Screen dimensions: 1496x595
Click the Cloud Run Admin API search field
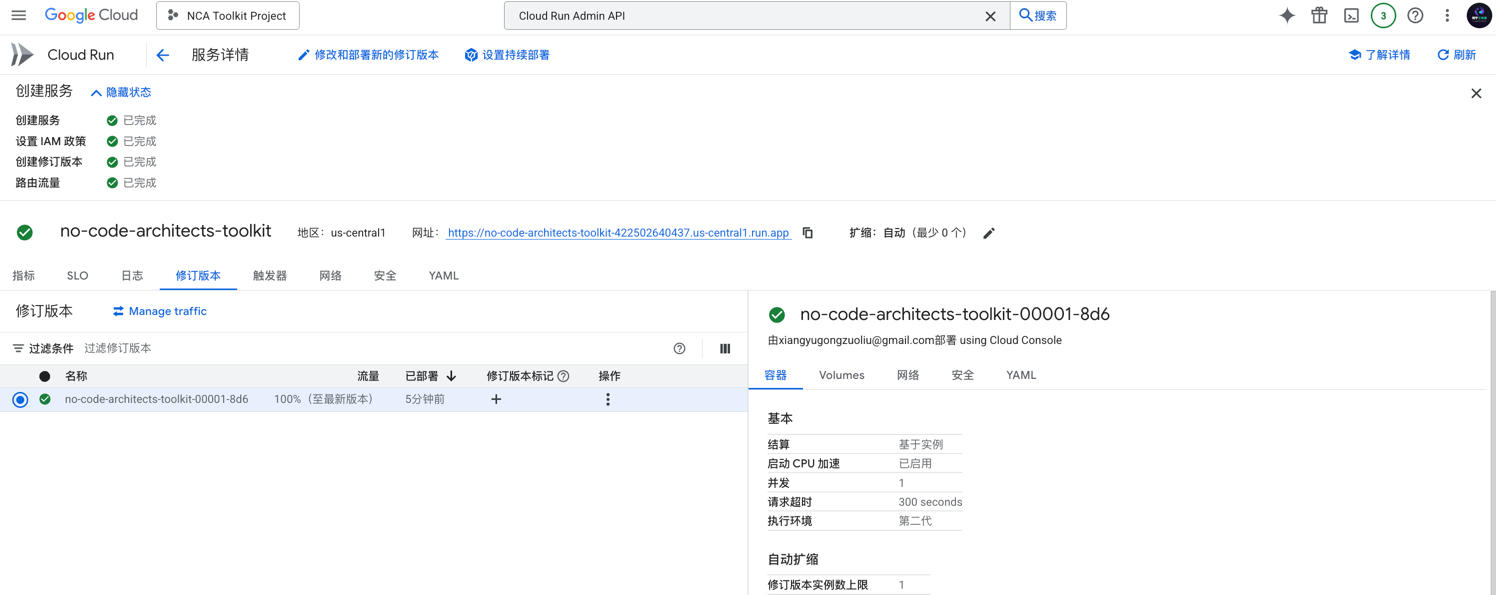[x=700, y=16]
